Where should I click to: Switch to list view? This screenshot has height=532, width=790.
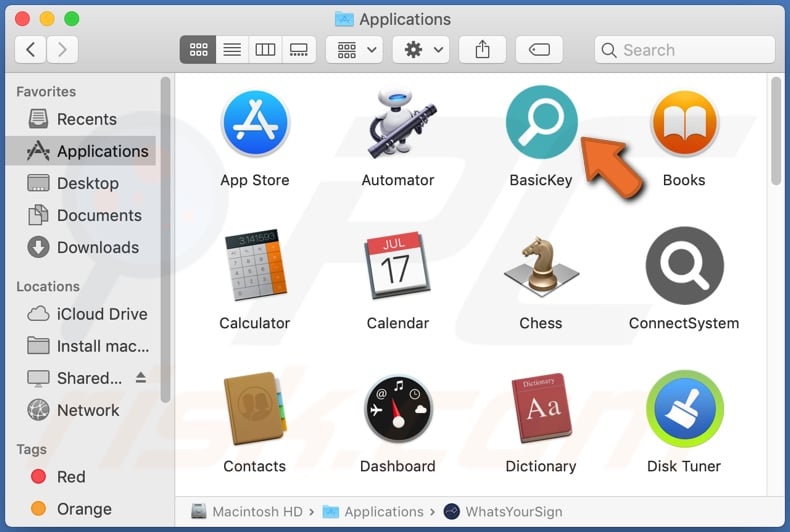point(232,49)
